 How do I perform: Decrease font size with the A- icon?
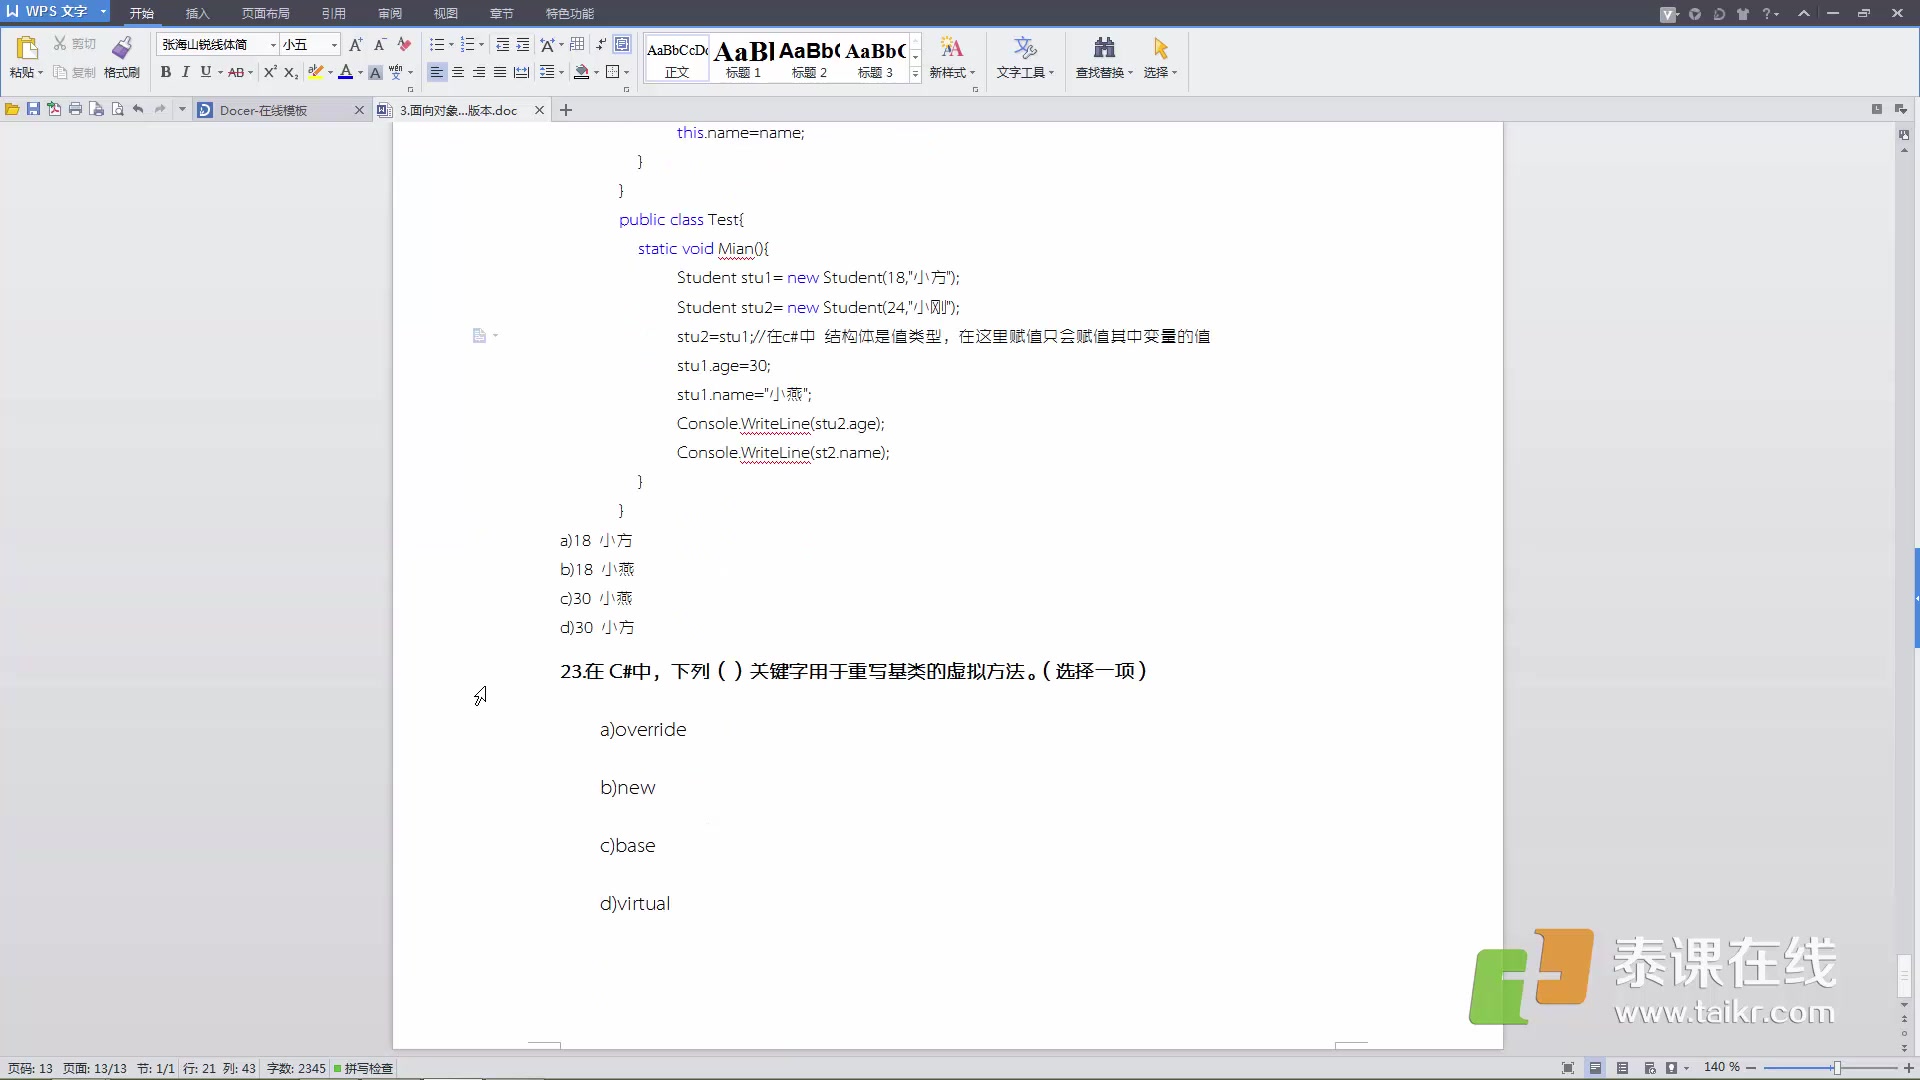[380, 44]
